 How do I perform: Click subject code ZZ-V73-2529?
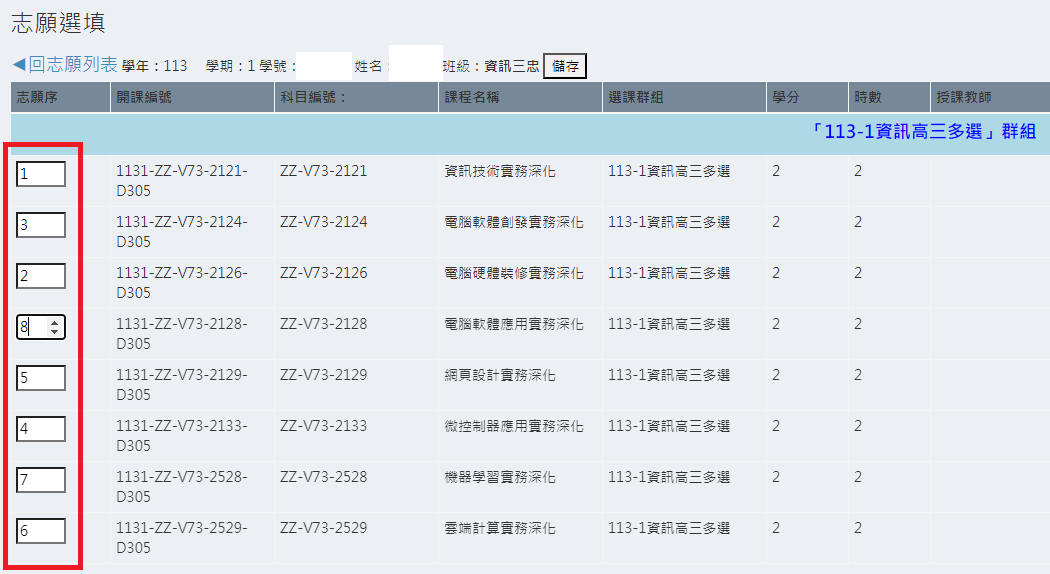pyautogui.click(x=323, y=528)
